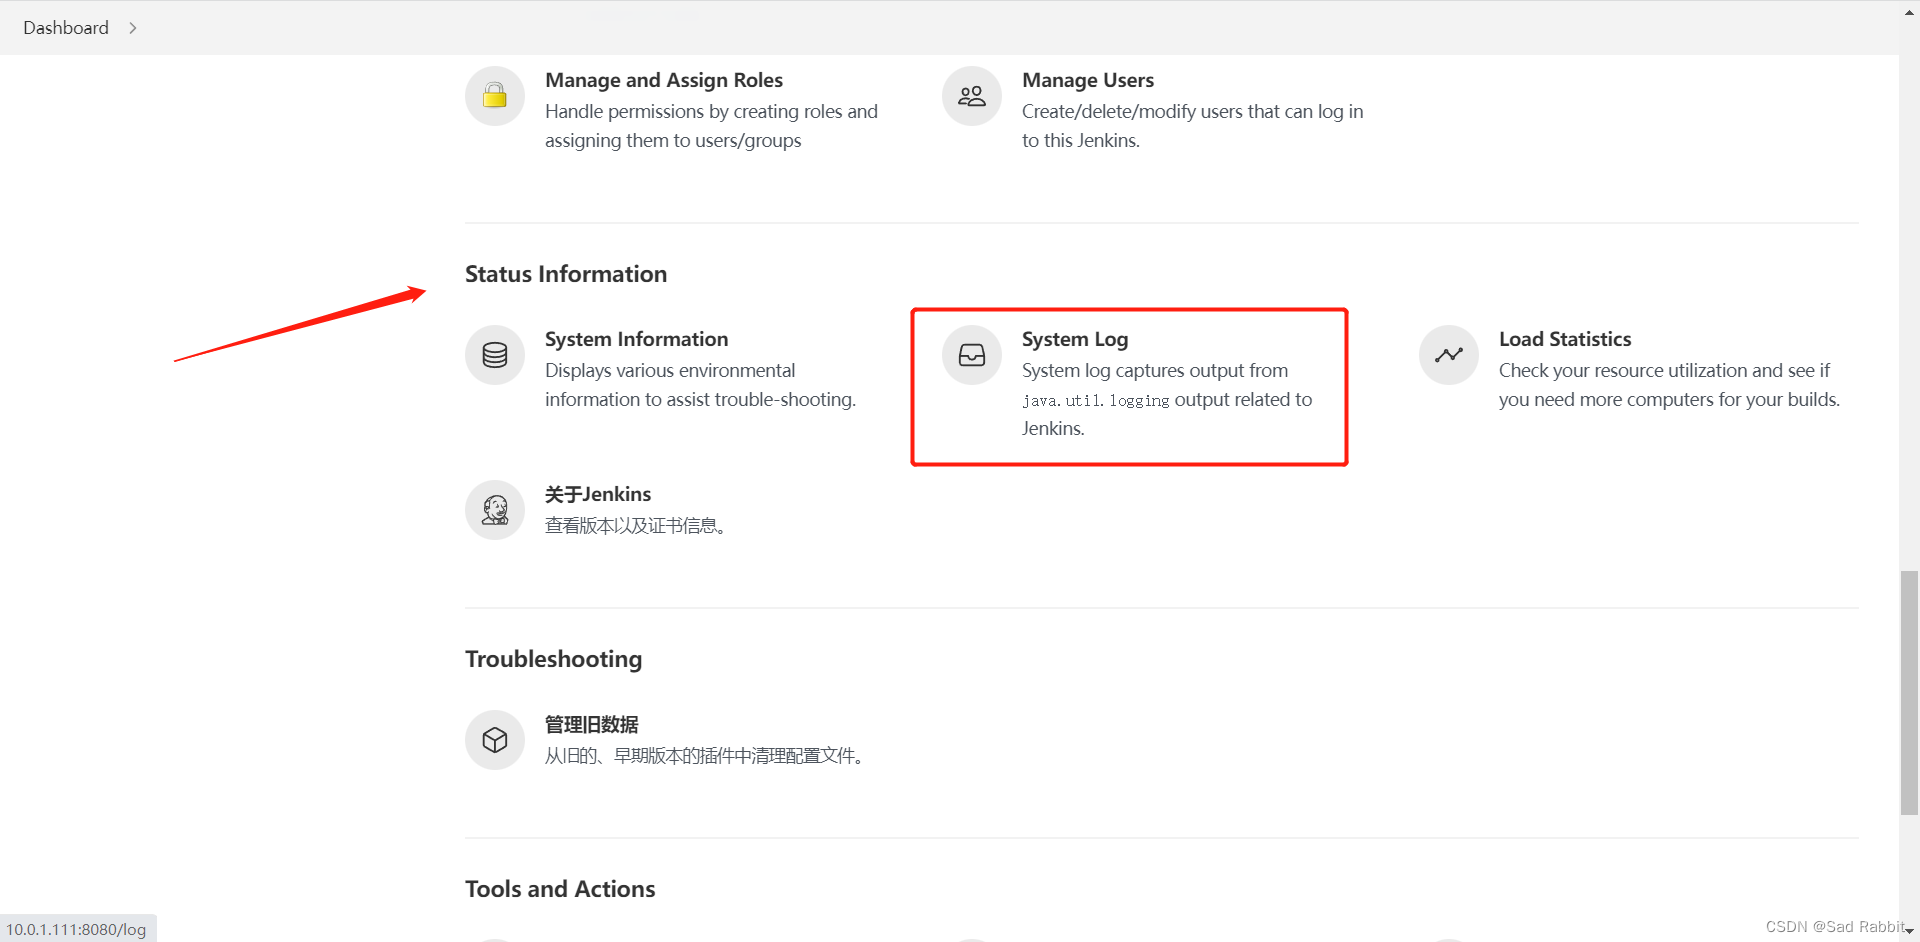Click the 'Tools and Actions' heading

(x=560, y=889)
